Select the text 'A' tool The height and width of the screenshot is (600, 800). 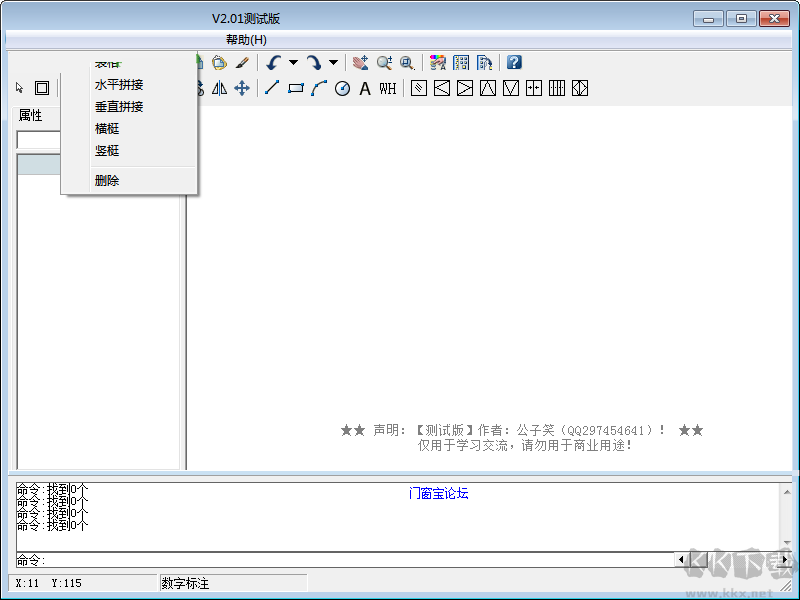click(365, 89)
